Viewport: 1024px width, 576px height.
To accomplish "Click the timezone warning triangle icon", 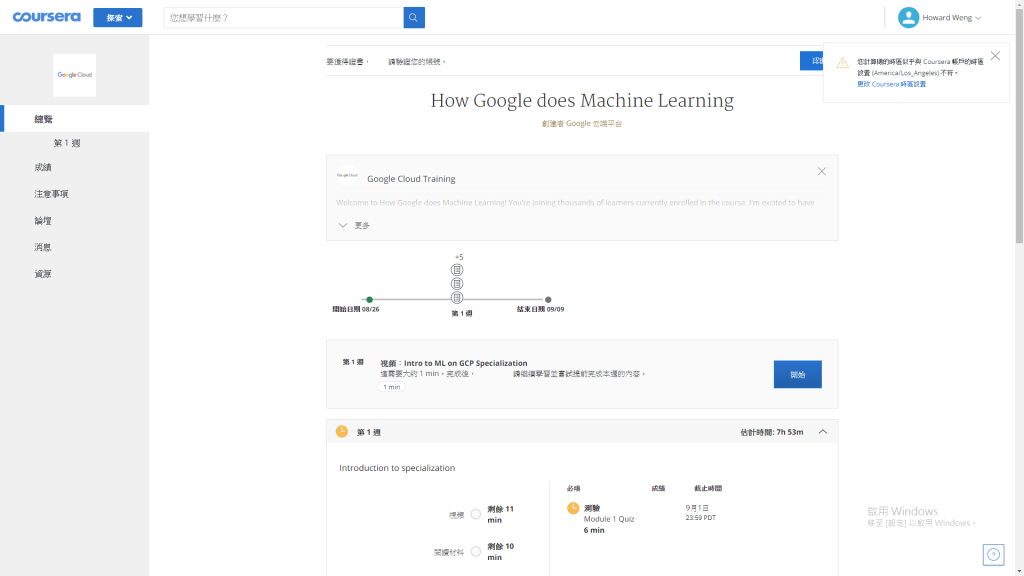I will click(842, 63).
